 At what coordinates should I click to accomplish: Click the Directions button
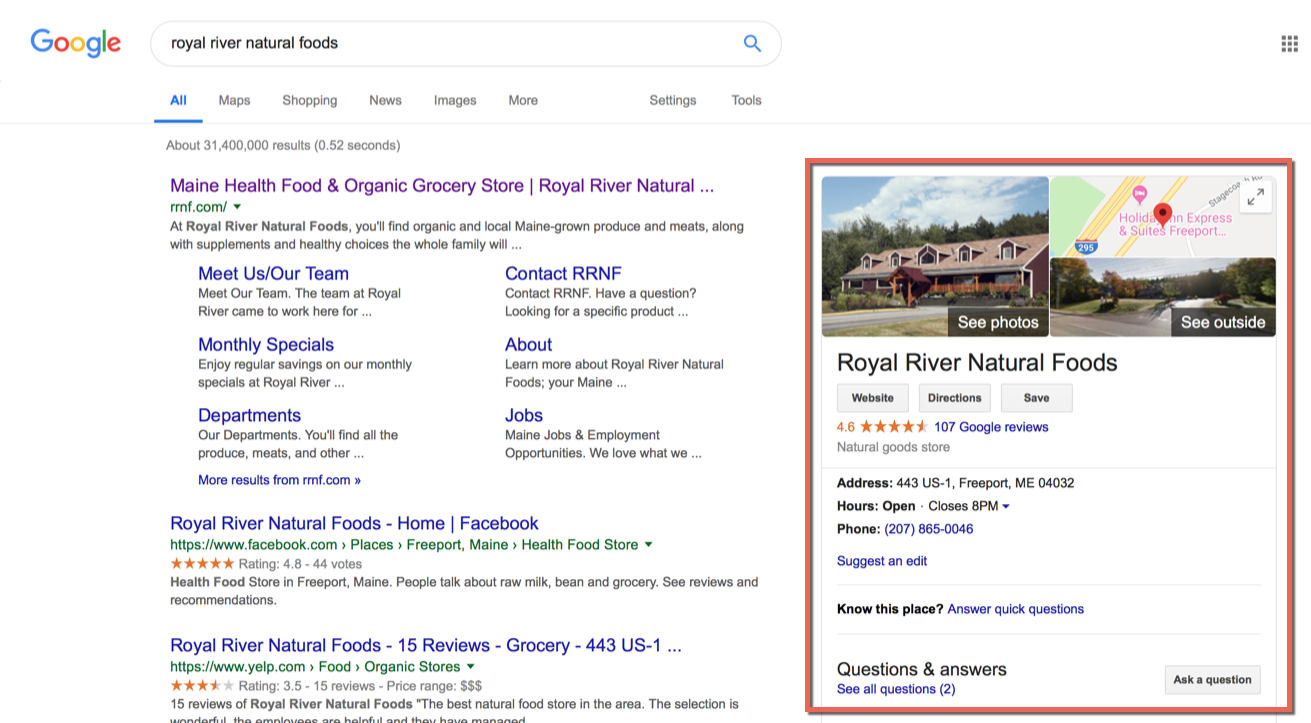click(x=955, y=398)
